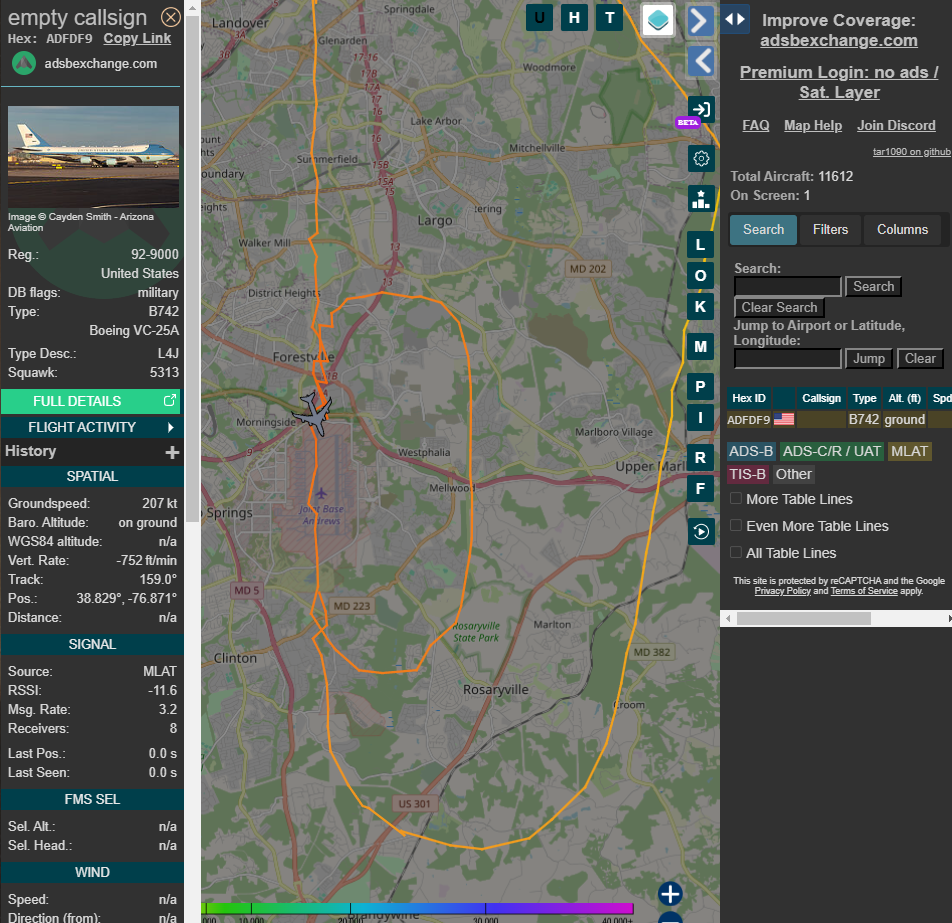Open the map layers selector
The image size is (952, 923).
point(658,21)
